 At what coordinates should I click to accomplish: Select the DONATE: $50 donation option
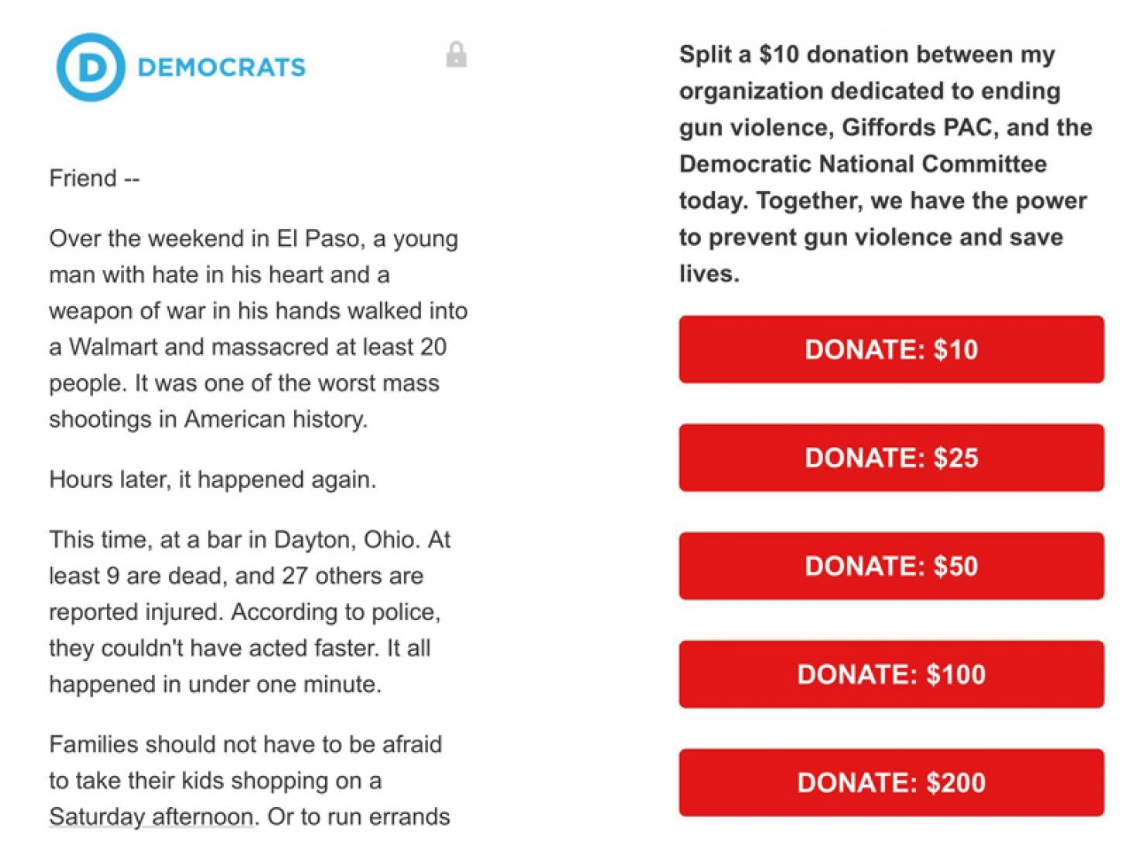click(890, 565)
